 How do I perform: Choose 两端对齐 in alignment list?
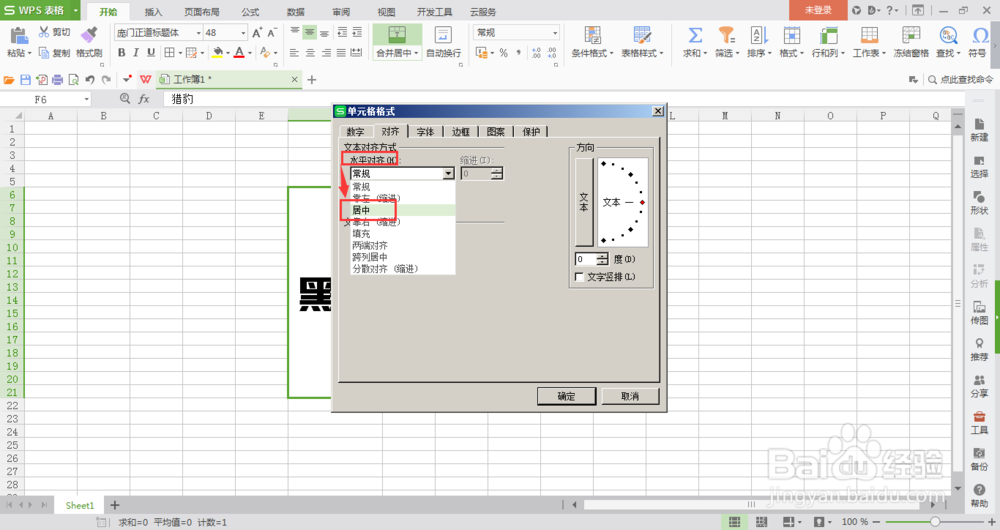[403, 245]
